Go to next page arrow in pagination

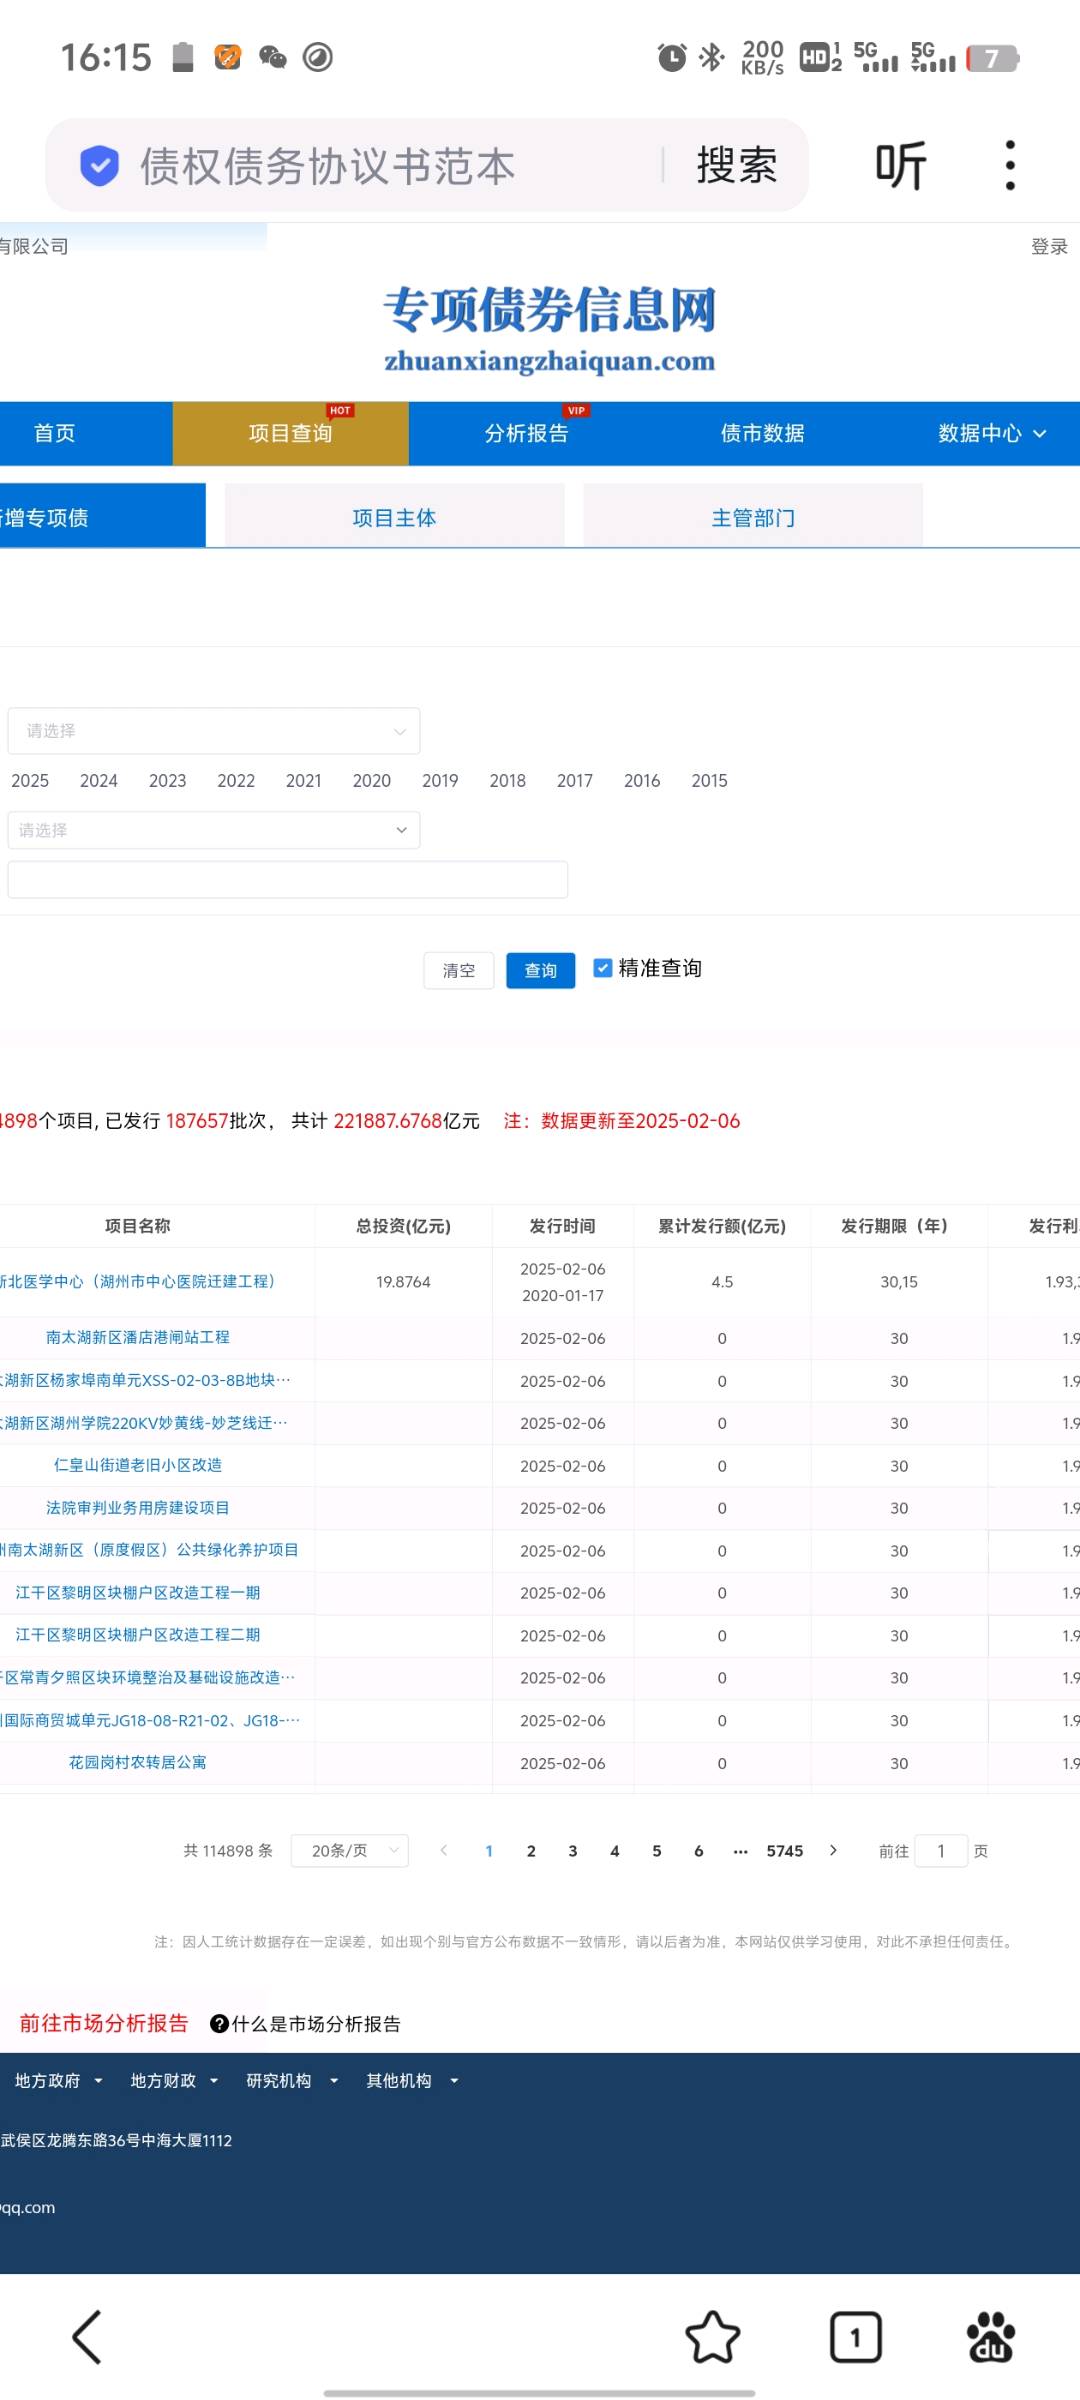[833, 1850]
